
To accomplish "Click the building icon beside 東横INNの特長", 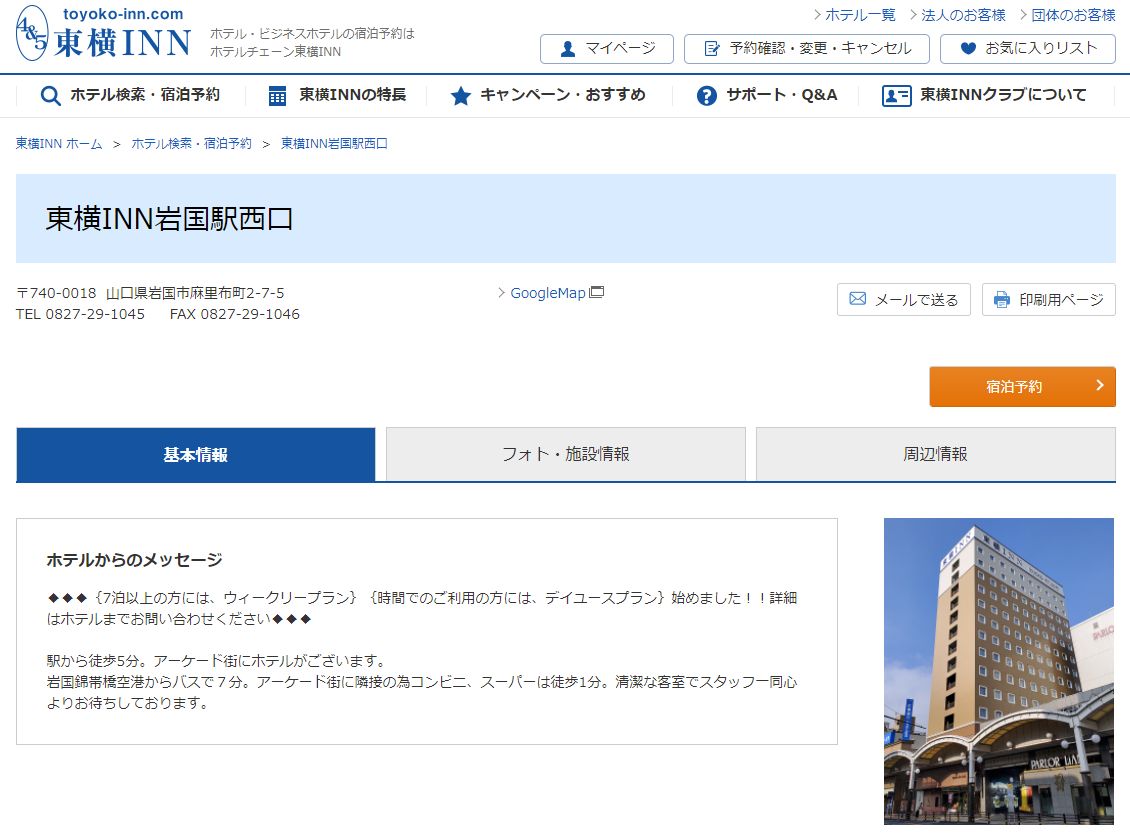I will coord(278,96).
